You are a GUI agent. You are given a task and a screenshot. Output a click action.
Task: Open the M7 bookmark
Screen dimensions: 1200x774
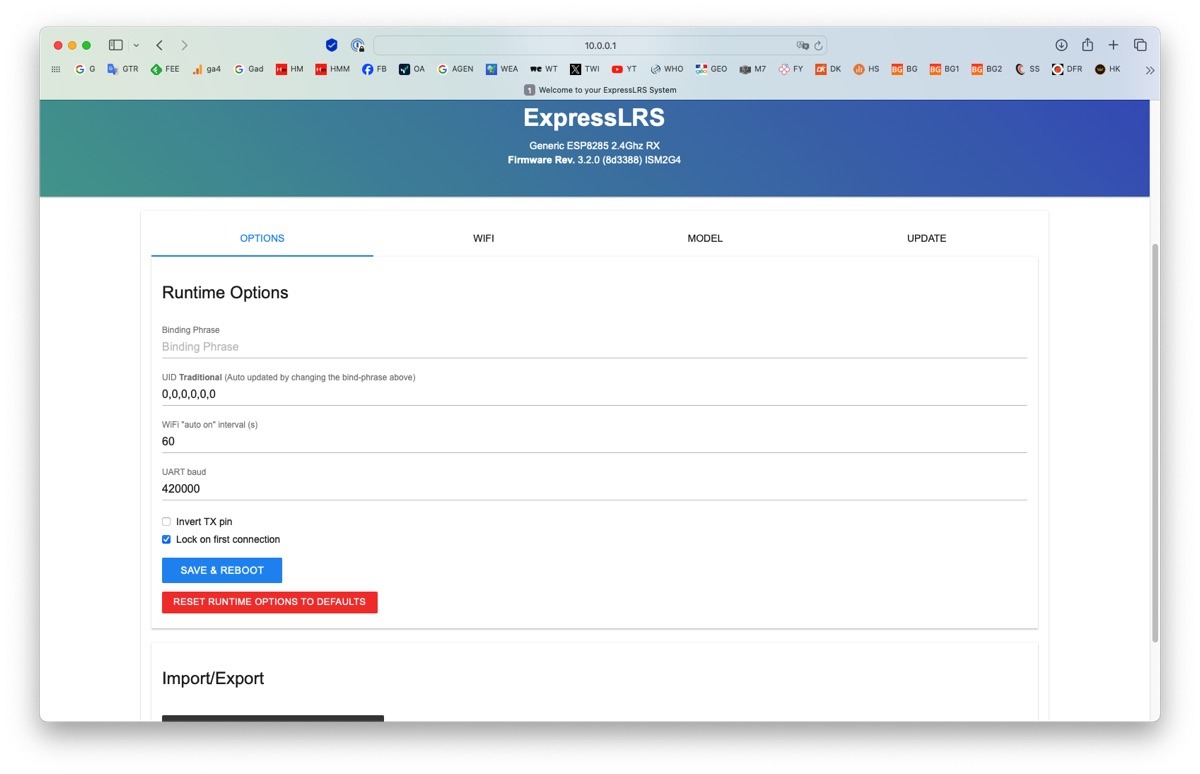coord(753,69)
